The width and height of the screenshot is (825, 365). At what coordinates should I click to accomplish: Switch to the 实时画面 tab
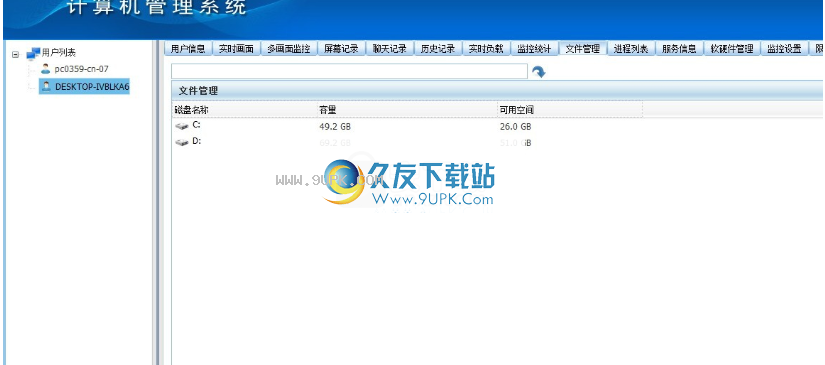coord(236,49)
